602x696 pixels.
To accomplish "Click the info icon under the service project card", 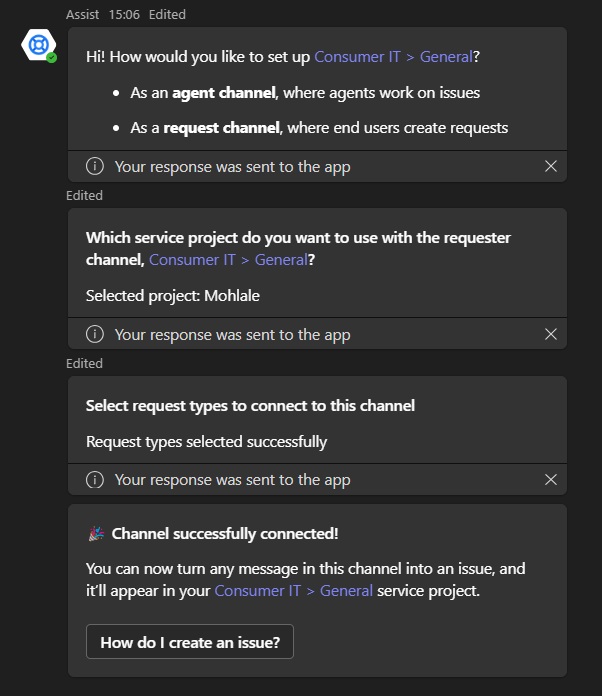I will click(95, 335).
